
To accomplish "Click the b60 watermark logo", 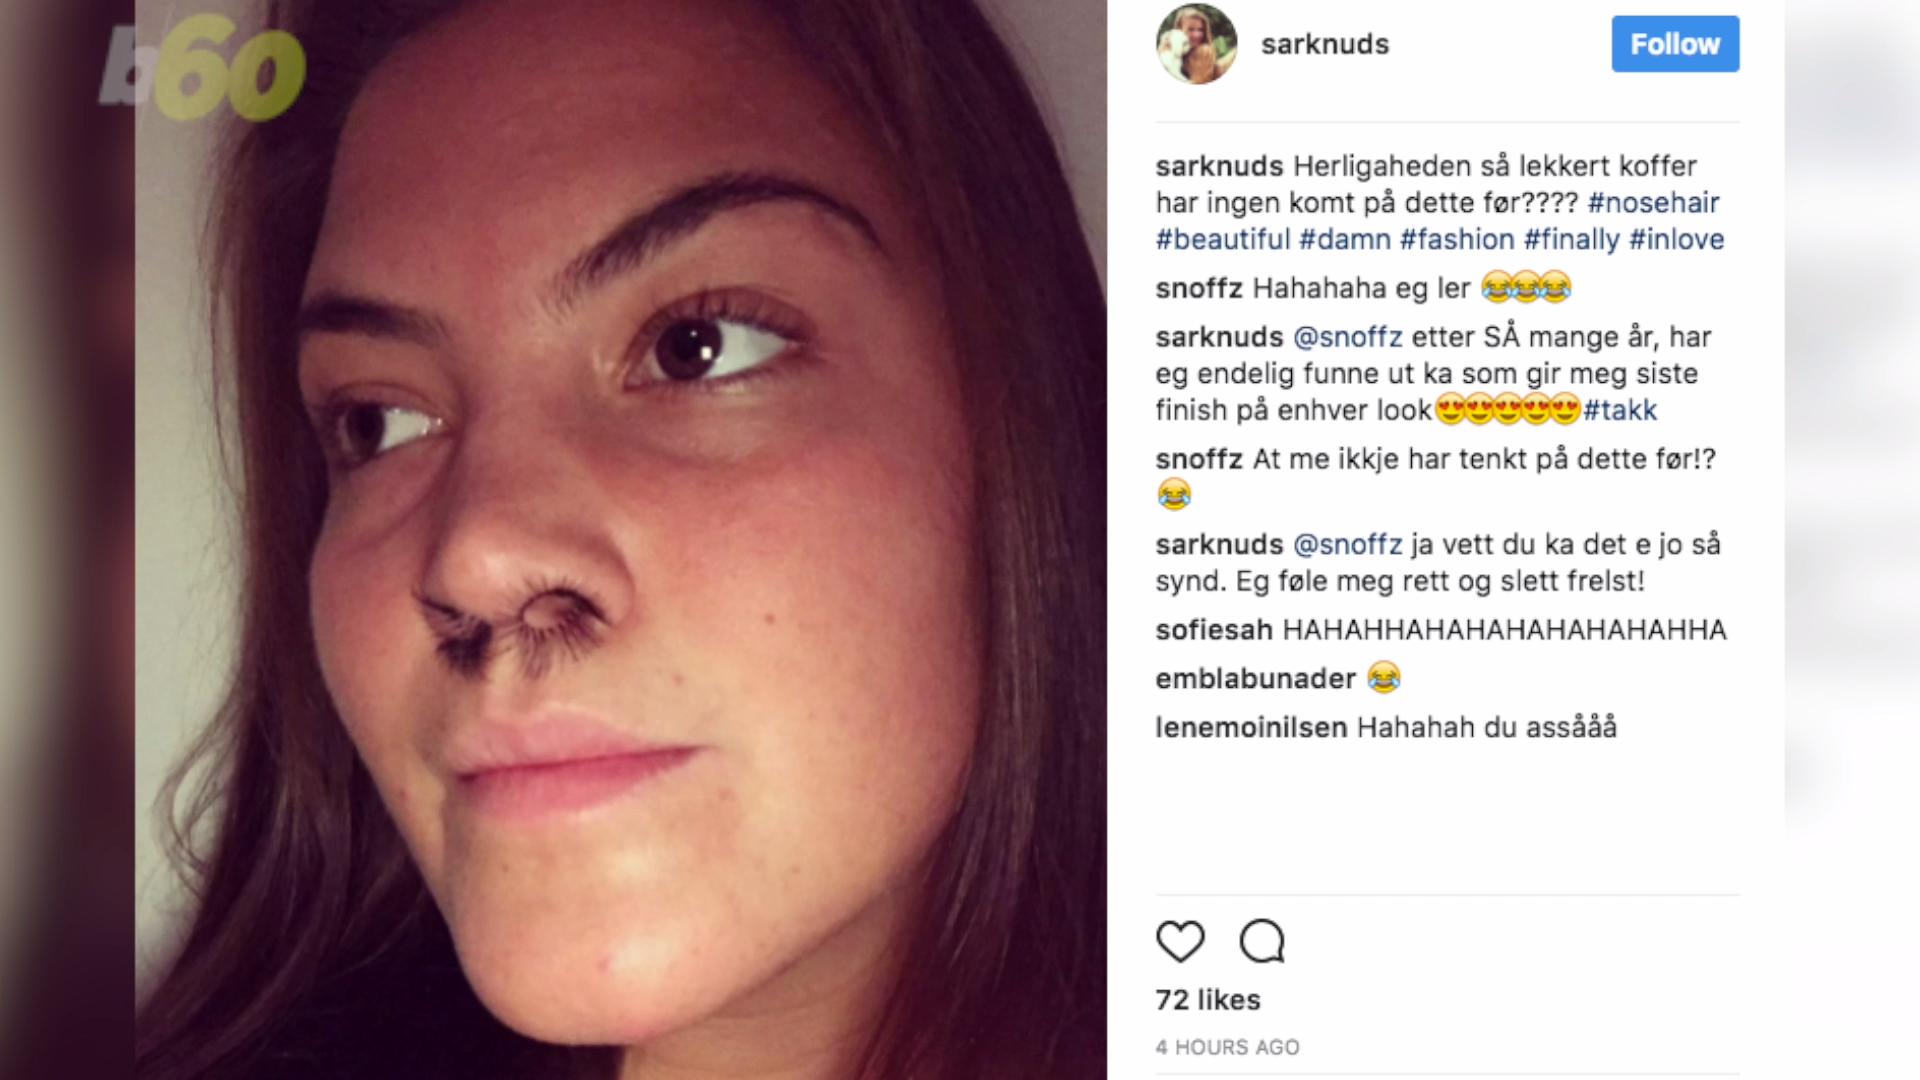I will 203,70.
